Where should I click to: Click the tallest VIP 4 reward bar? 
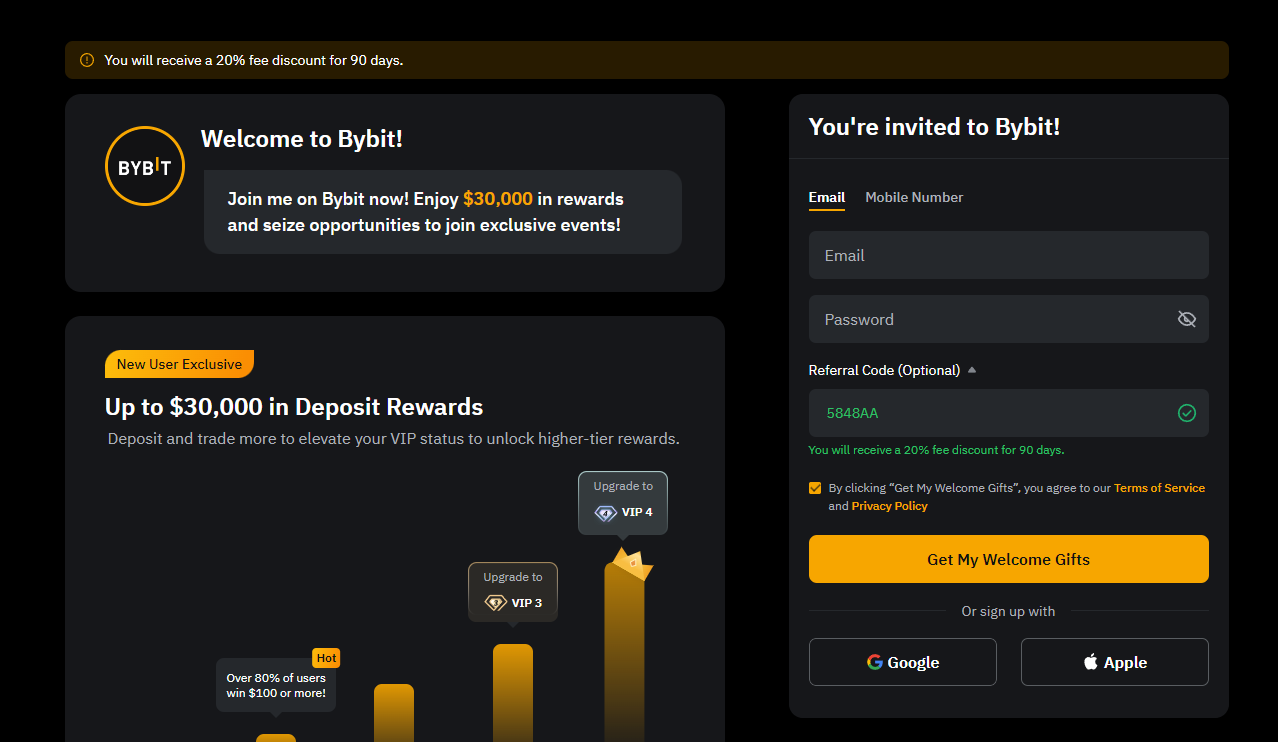click(624, 652)
